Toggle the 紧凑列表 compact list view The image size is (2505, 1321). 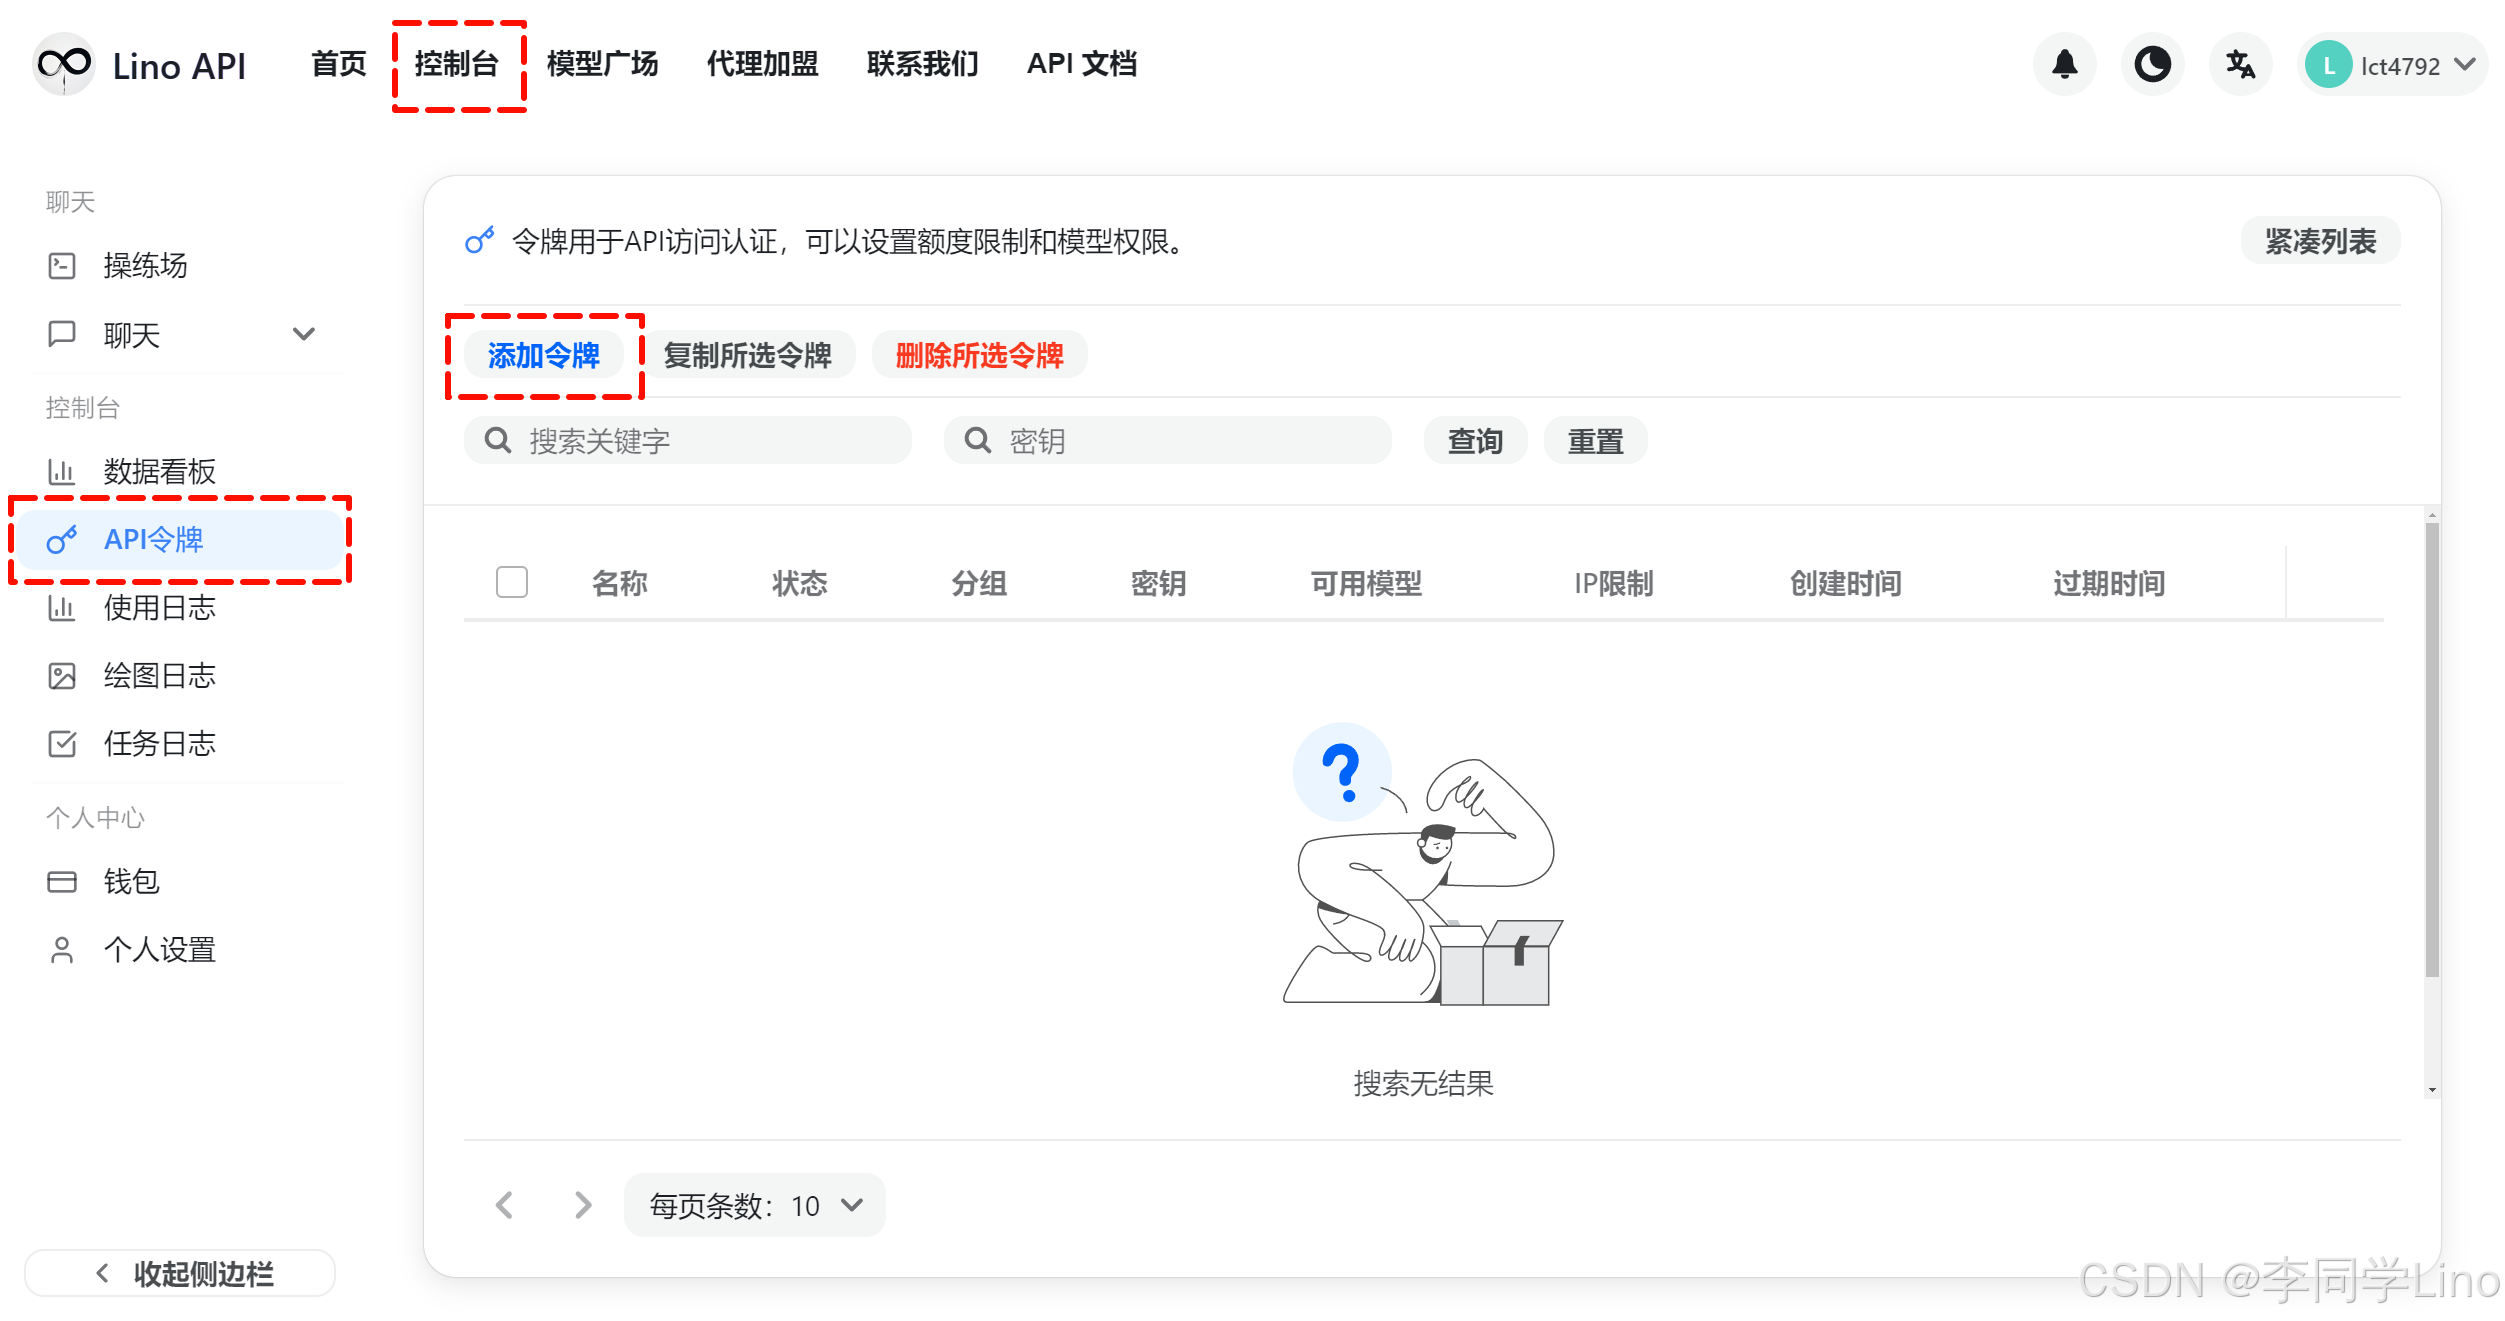point(2319,241)
